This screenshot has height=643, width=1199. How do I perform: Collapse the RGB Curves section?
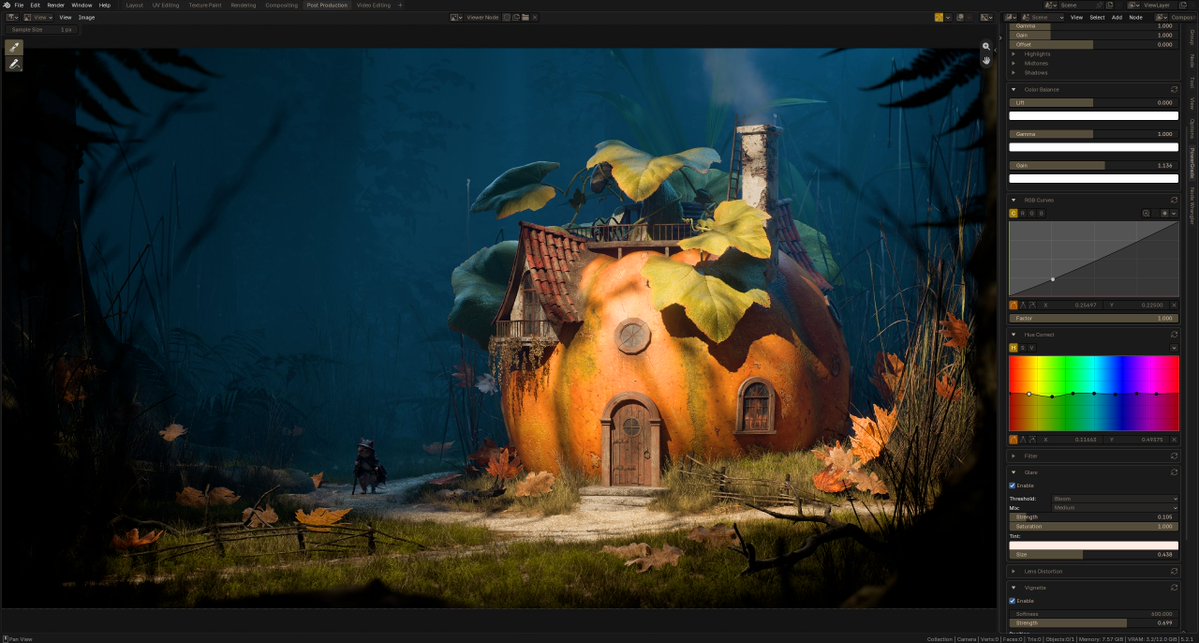[x=1014, y=200]
